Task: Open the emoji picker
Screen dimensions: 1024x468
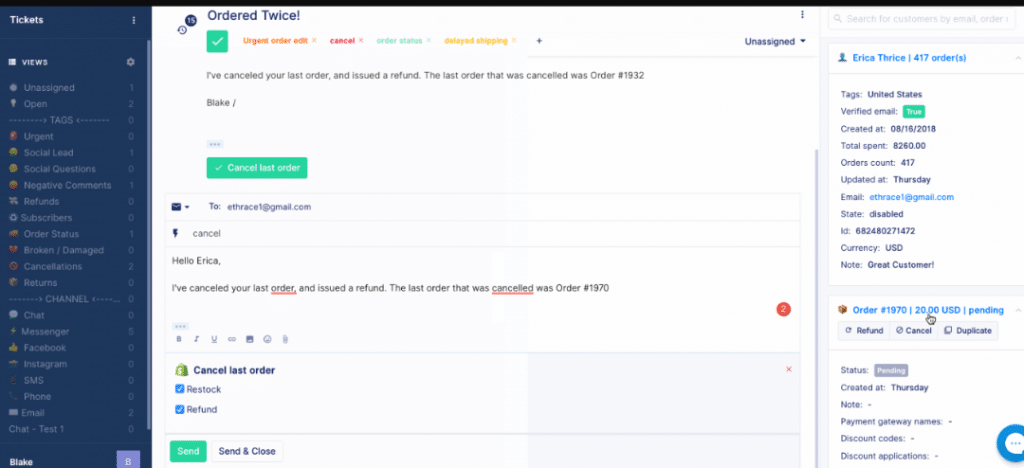Action: (x=267, y=339)
